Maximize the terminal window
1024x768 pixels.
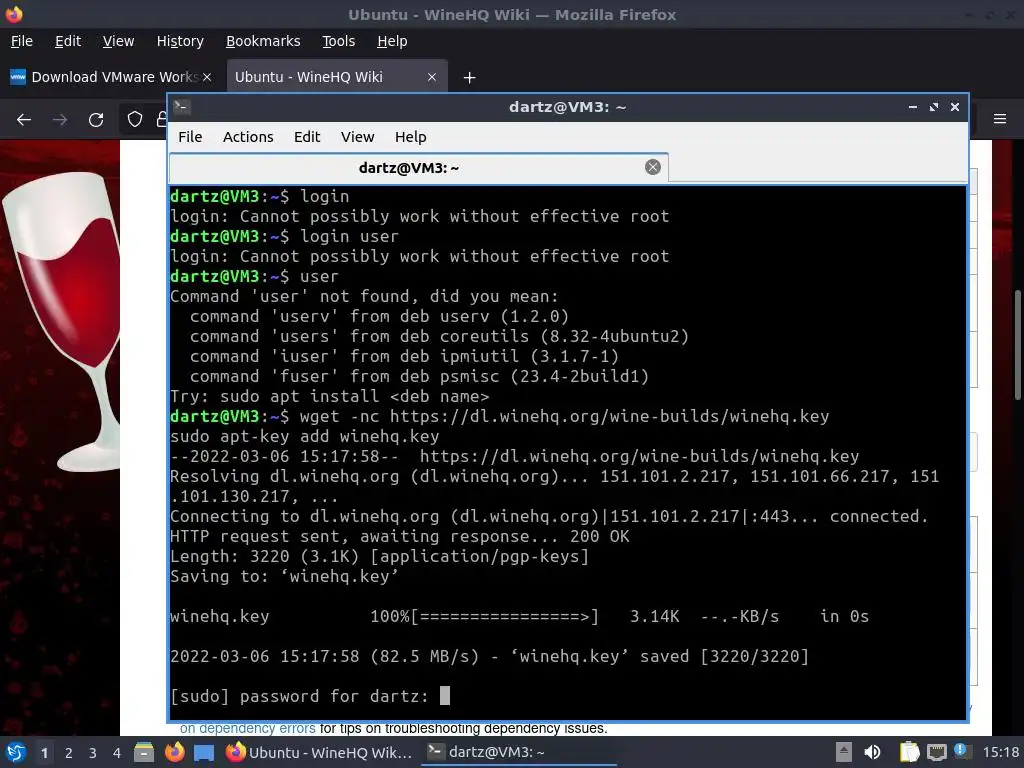pos(934,107)
